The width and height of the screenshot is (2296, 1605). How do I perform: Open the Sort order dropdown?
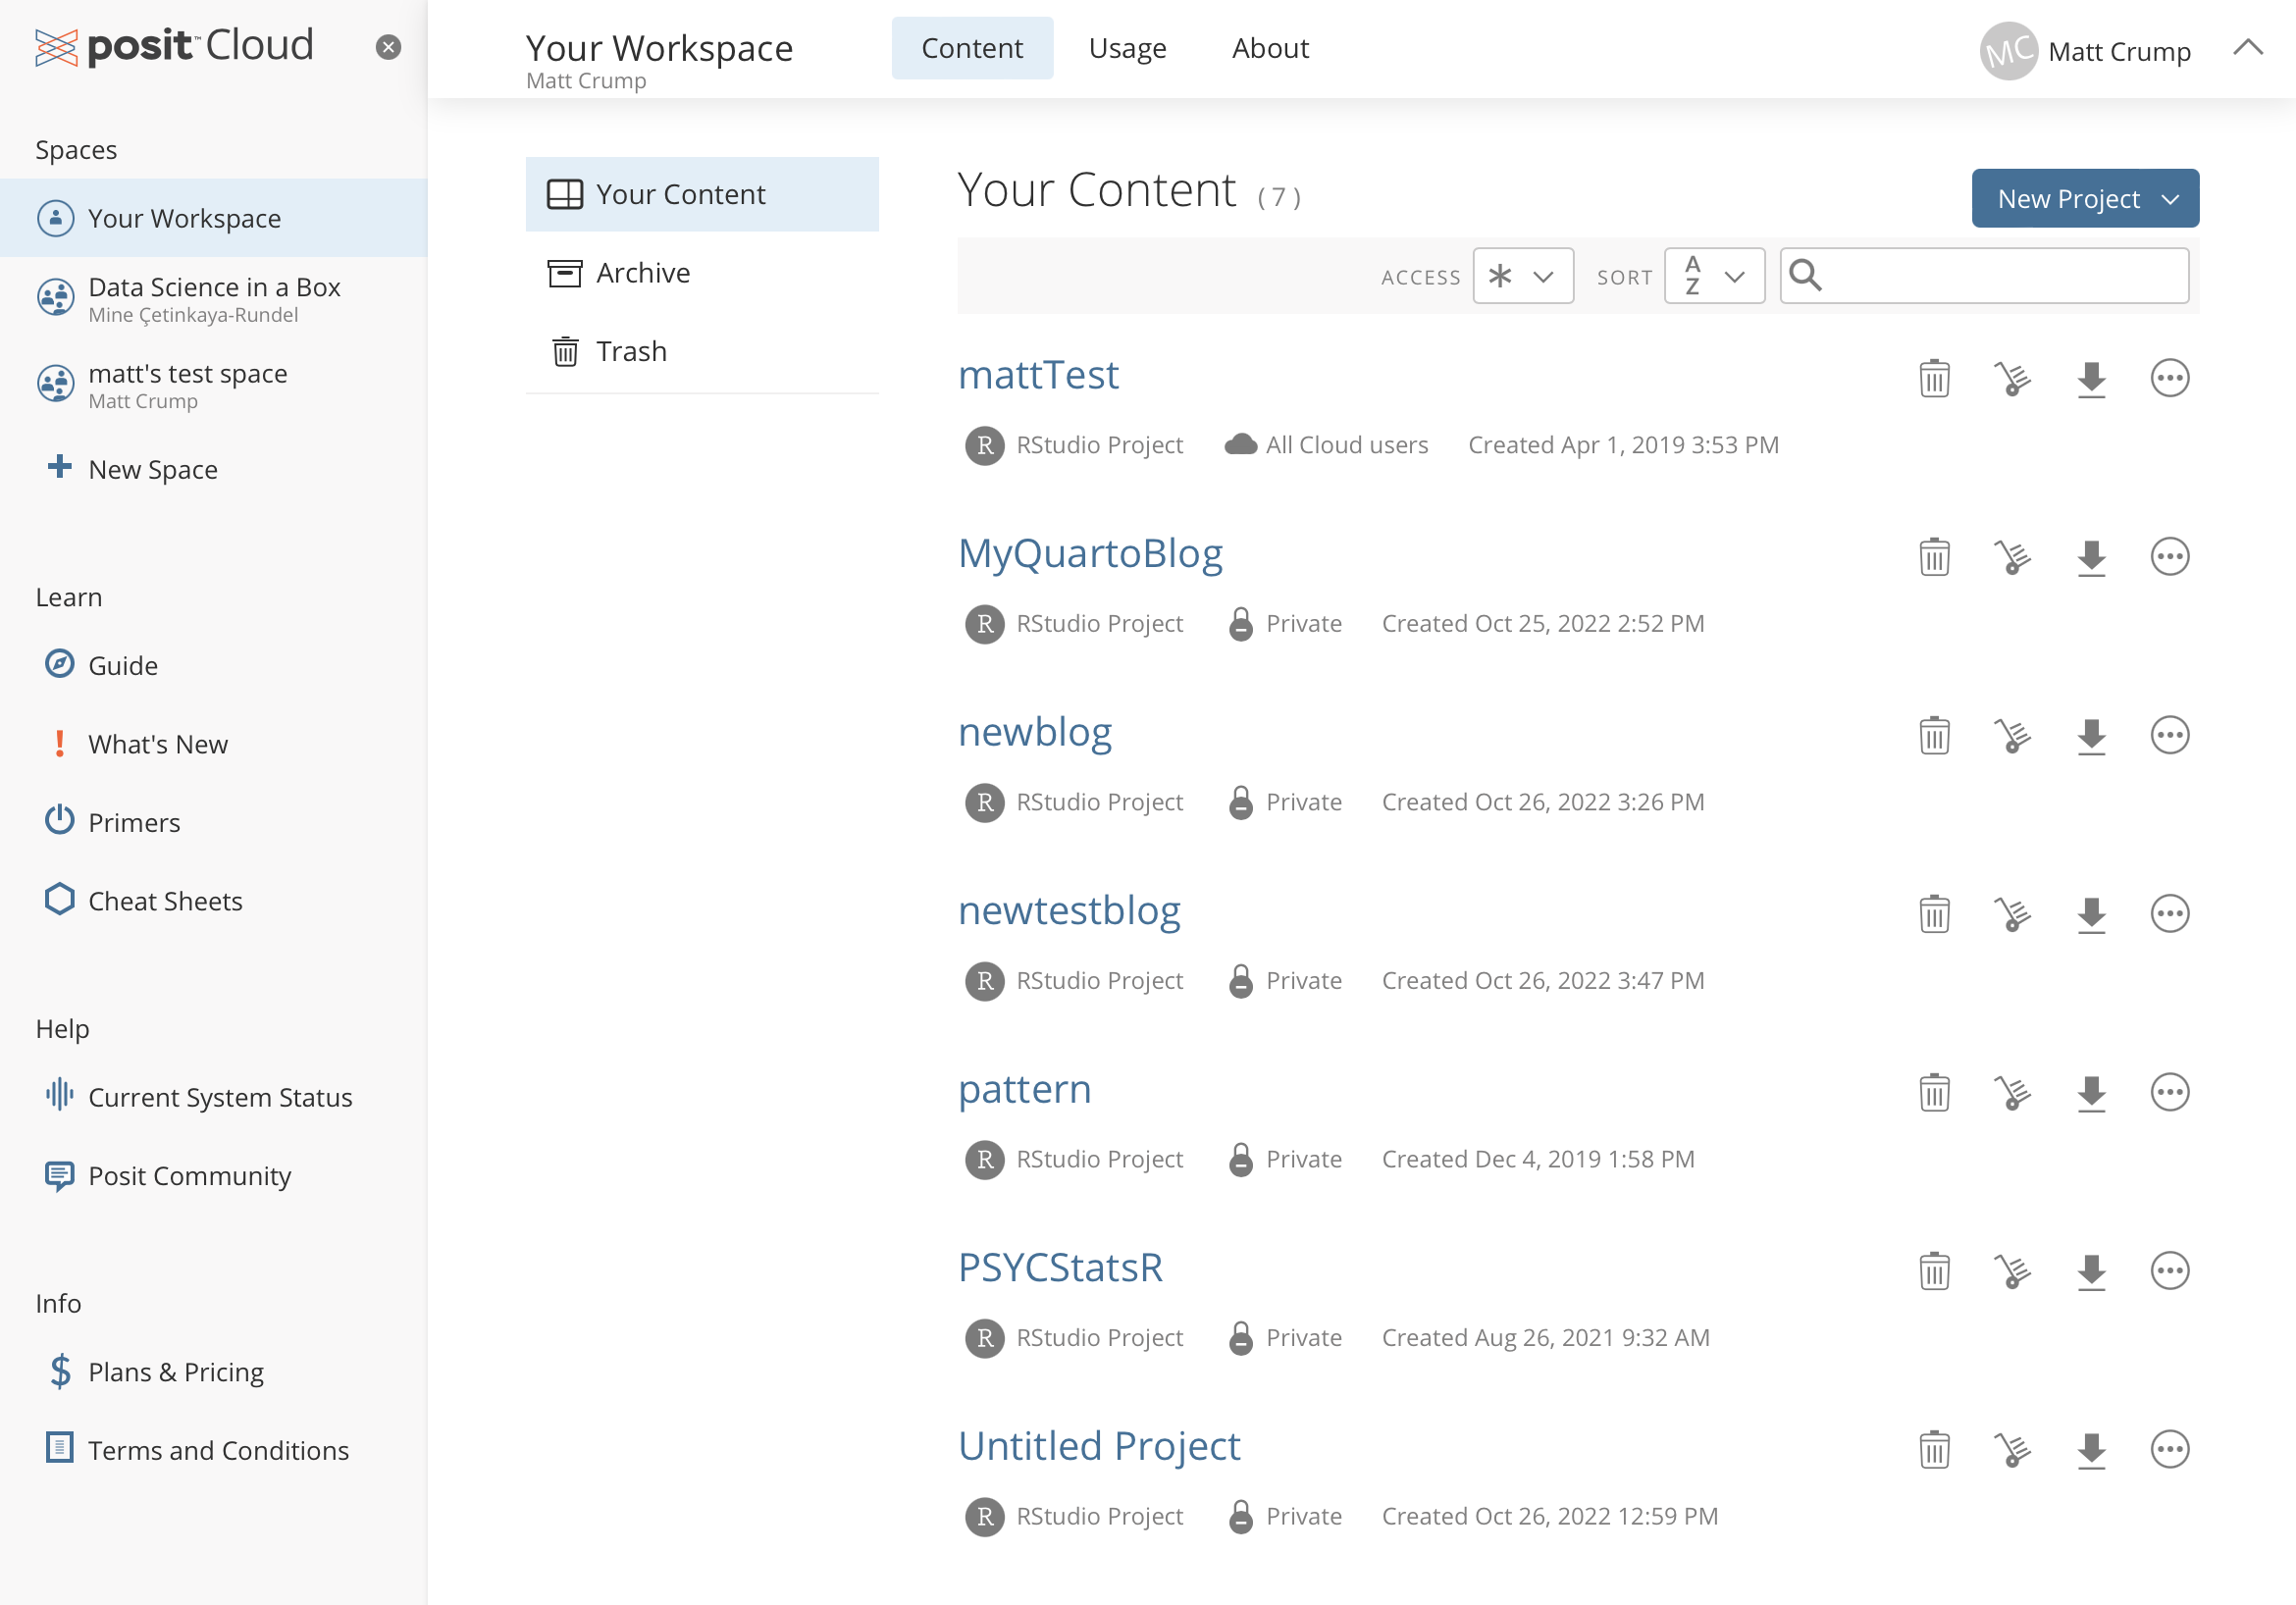point(1713,276)
